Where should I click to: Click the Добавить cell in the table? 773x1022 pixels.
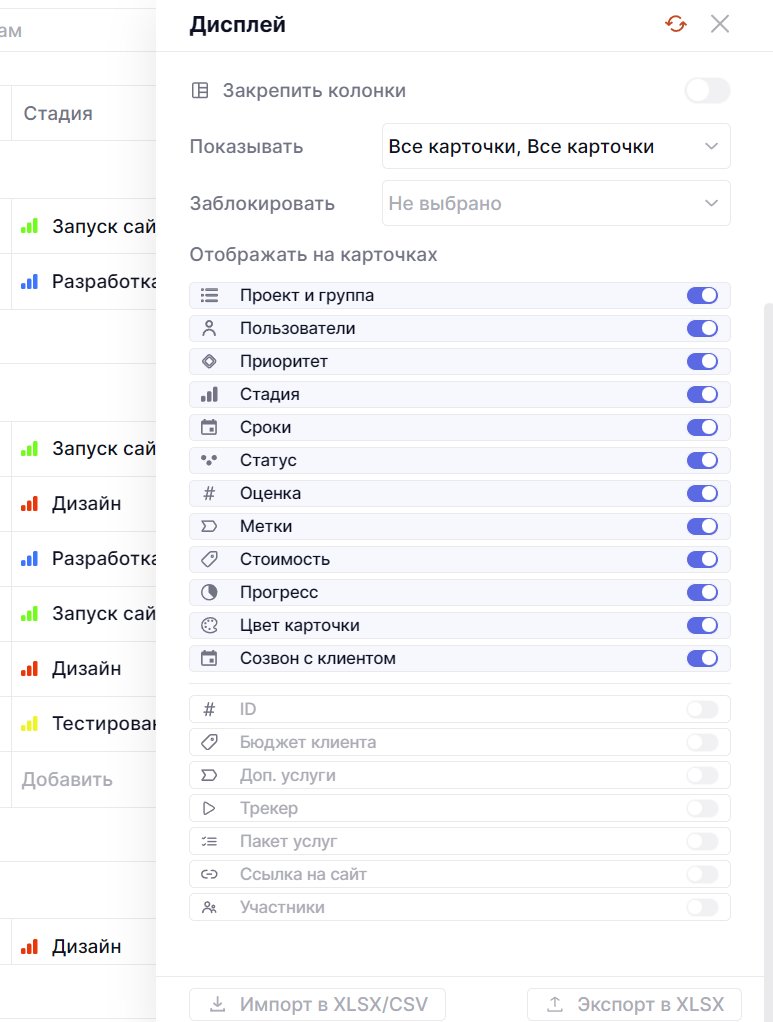click(67, 779)
